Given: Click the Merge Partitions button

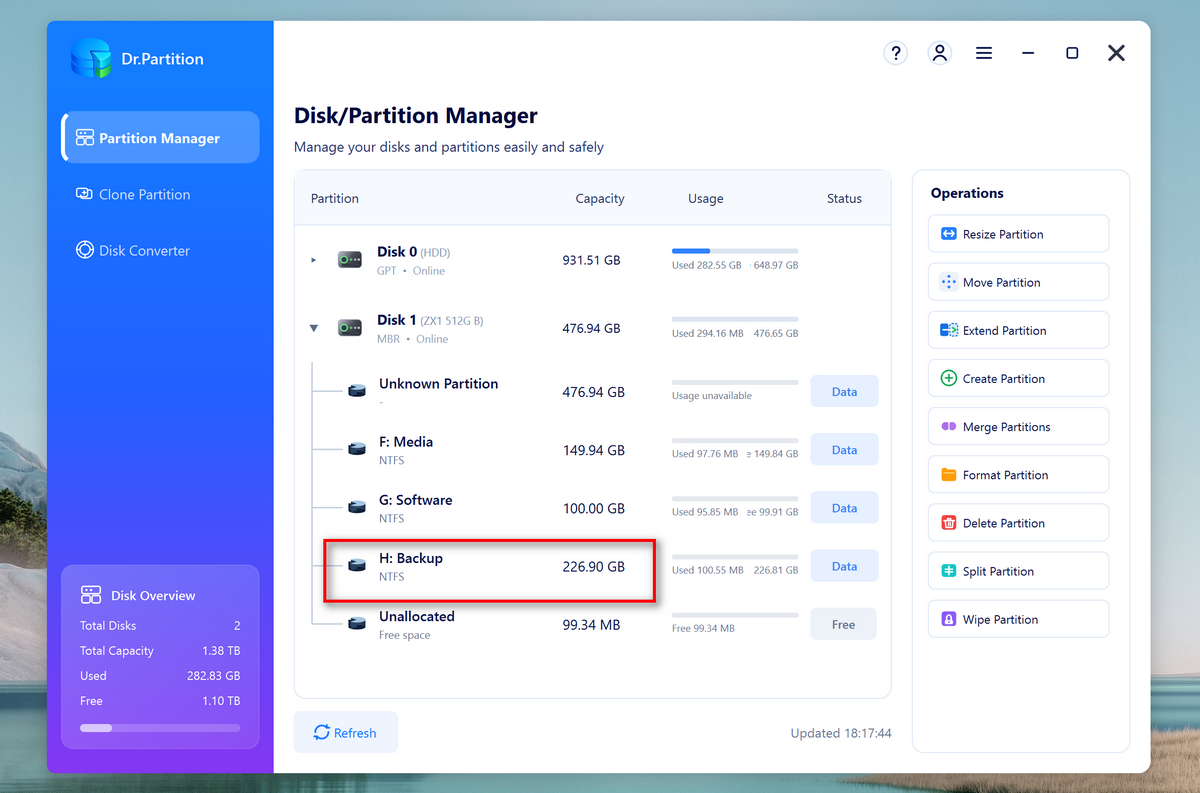Looking at the screenshot, I should [x=1019, y=427].
